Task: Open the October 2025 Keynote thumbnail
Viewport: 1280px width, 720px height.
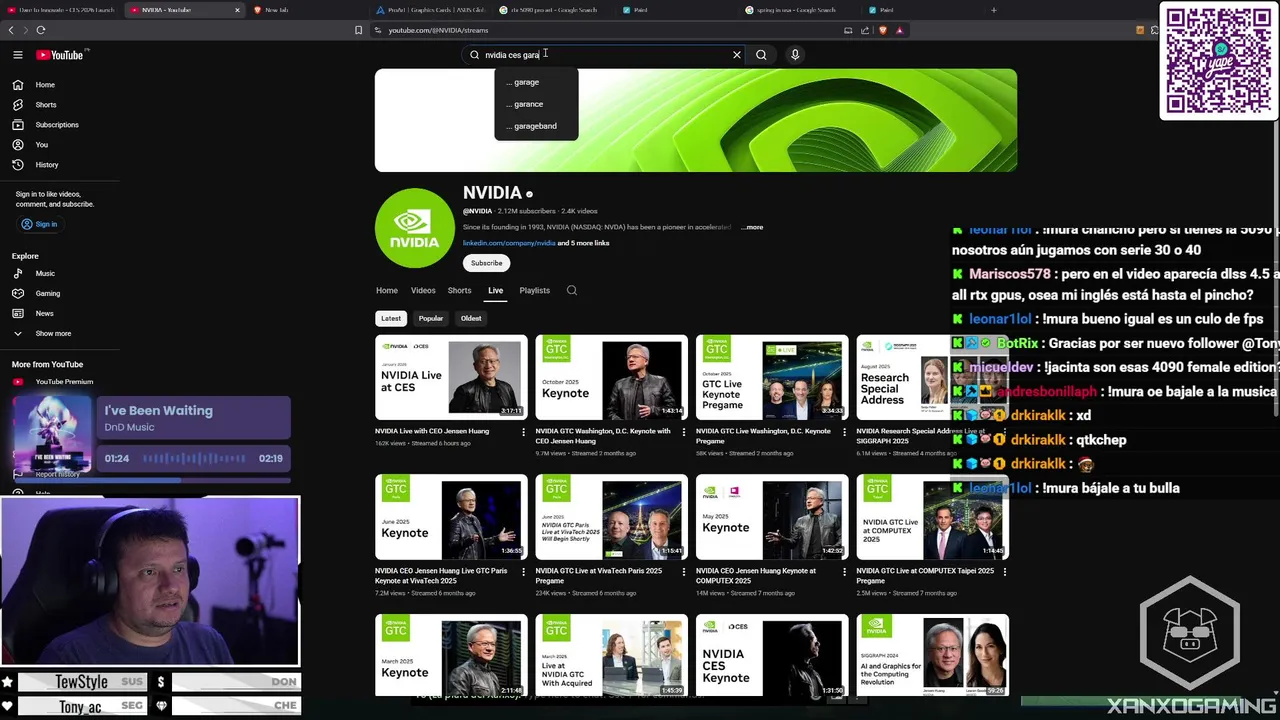Action: 611,377
